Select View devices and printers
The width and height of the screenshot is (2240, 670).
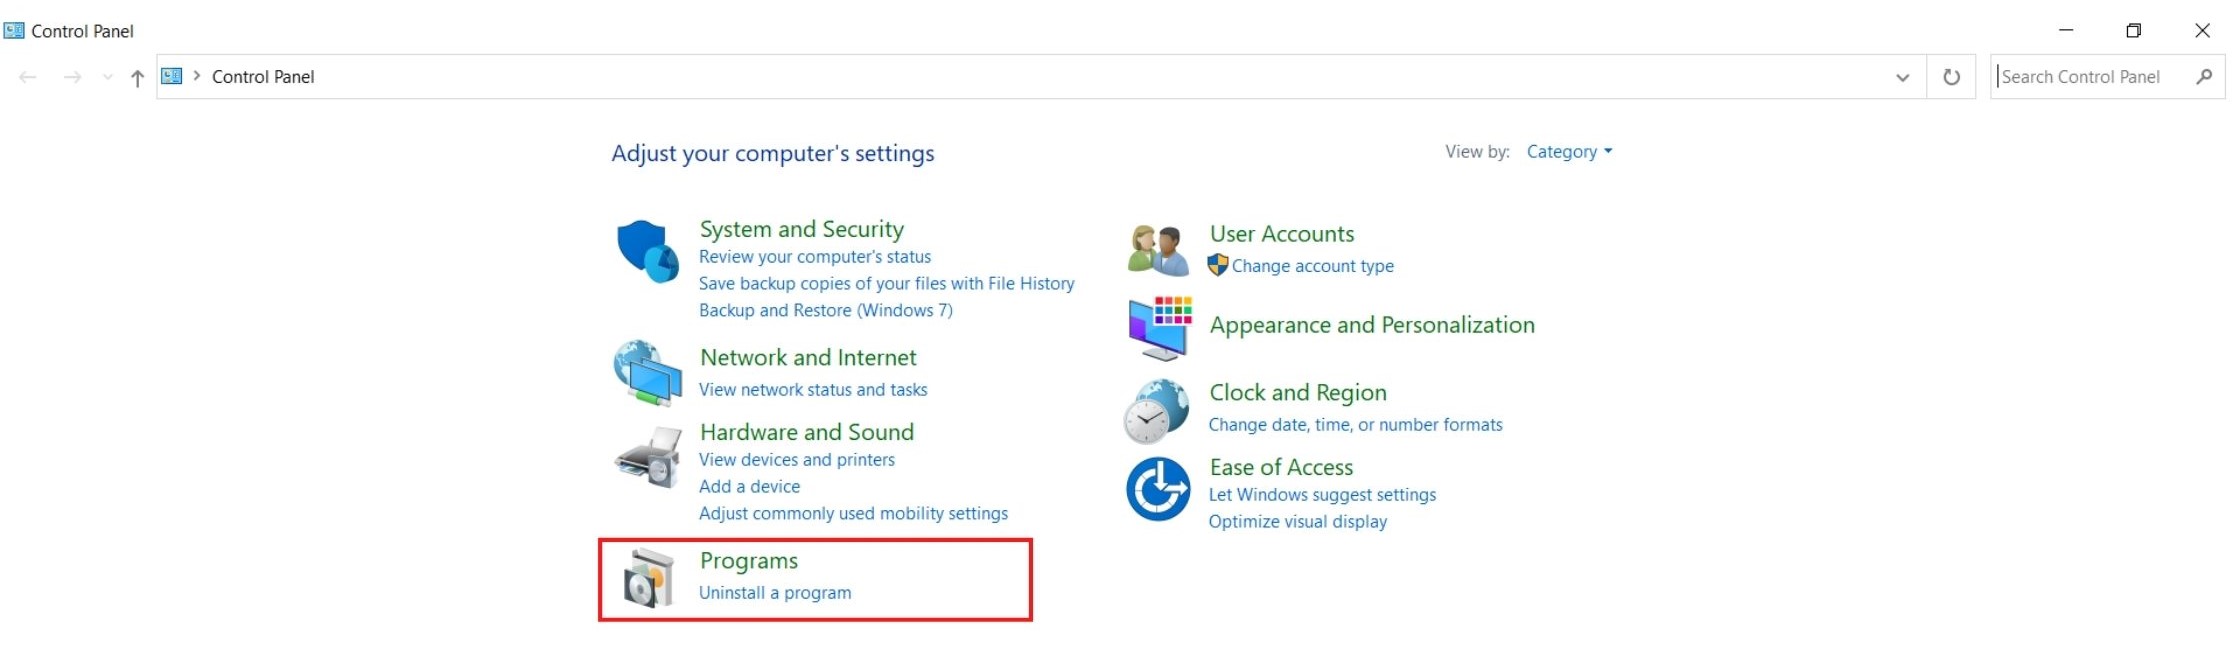(796, 460)
